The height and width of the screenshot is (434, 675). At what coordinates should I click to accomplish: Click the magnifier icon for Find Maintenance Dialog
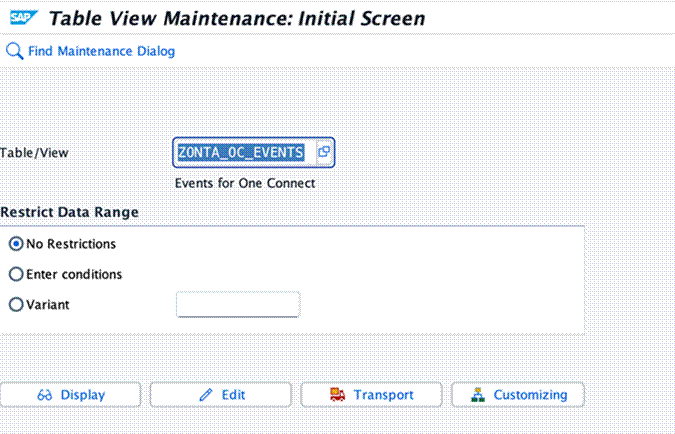point(14,51)
